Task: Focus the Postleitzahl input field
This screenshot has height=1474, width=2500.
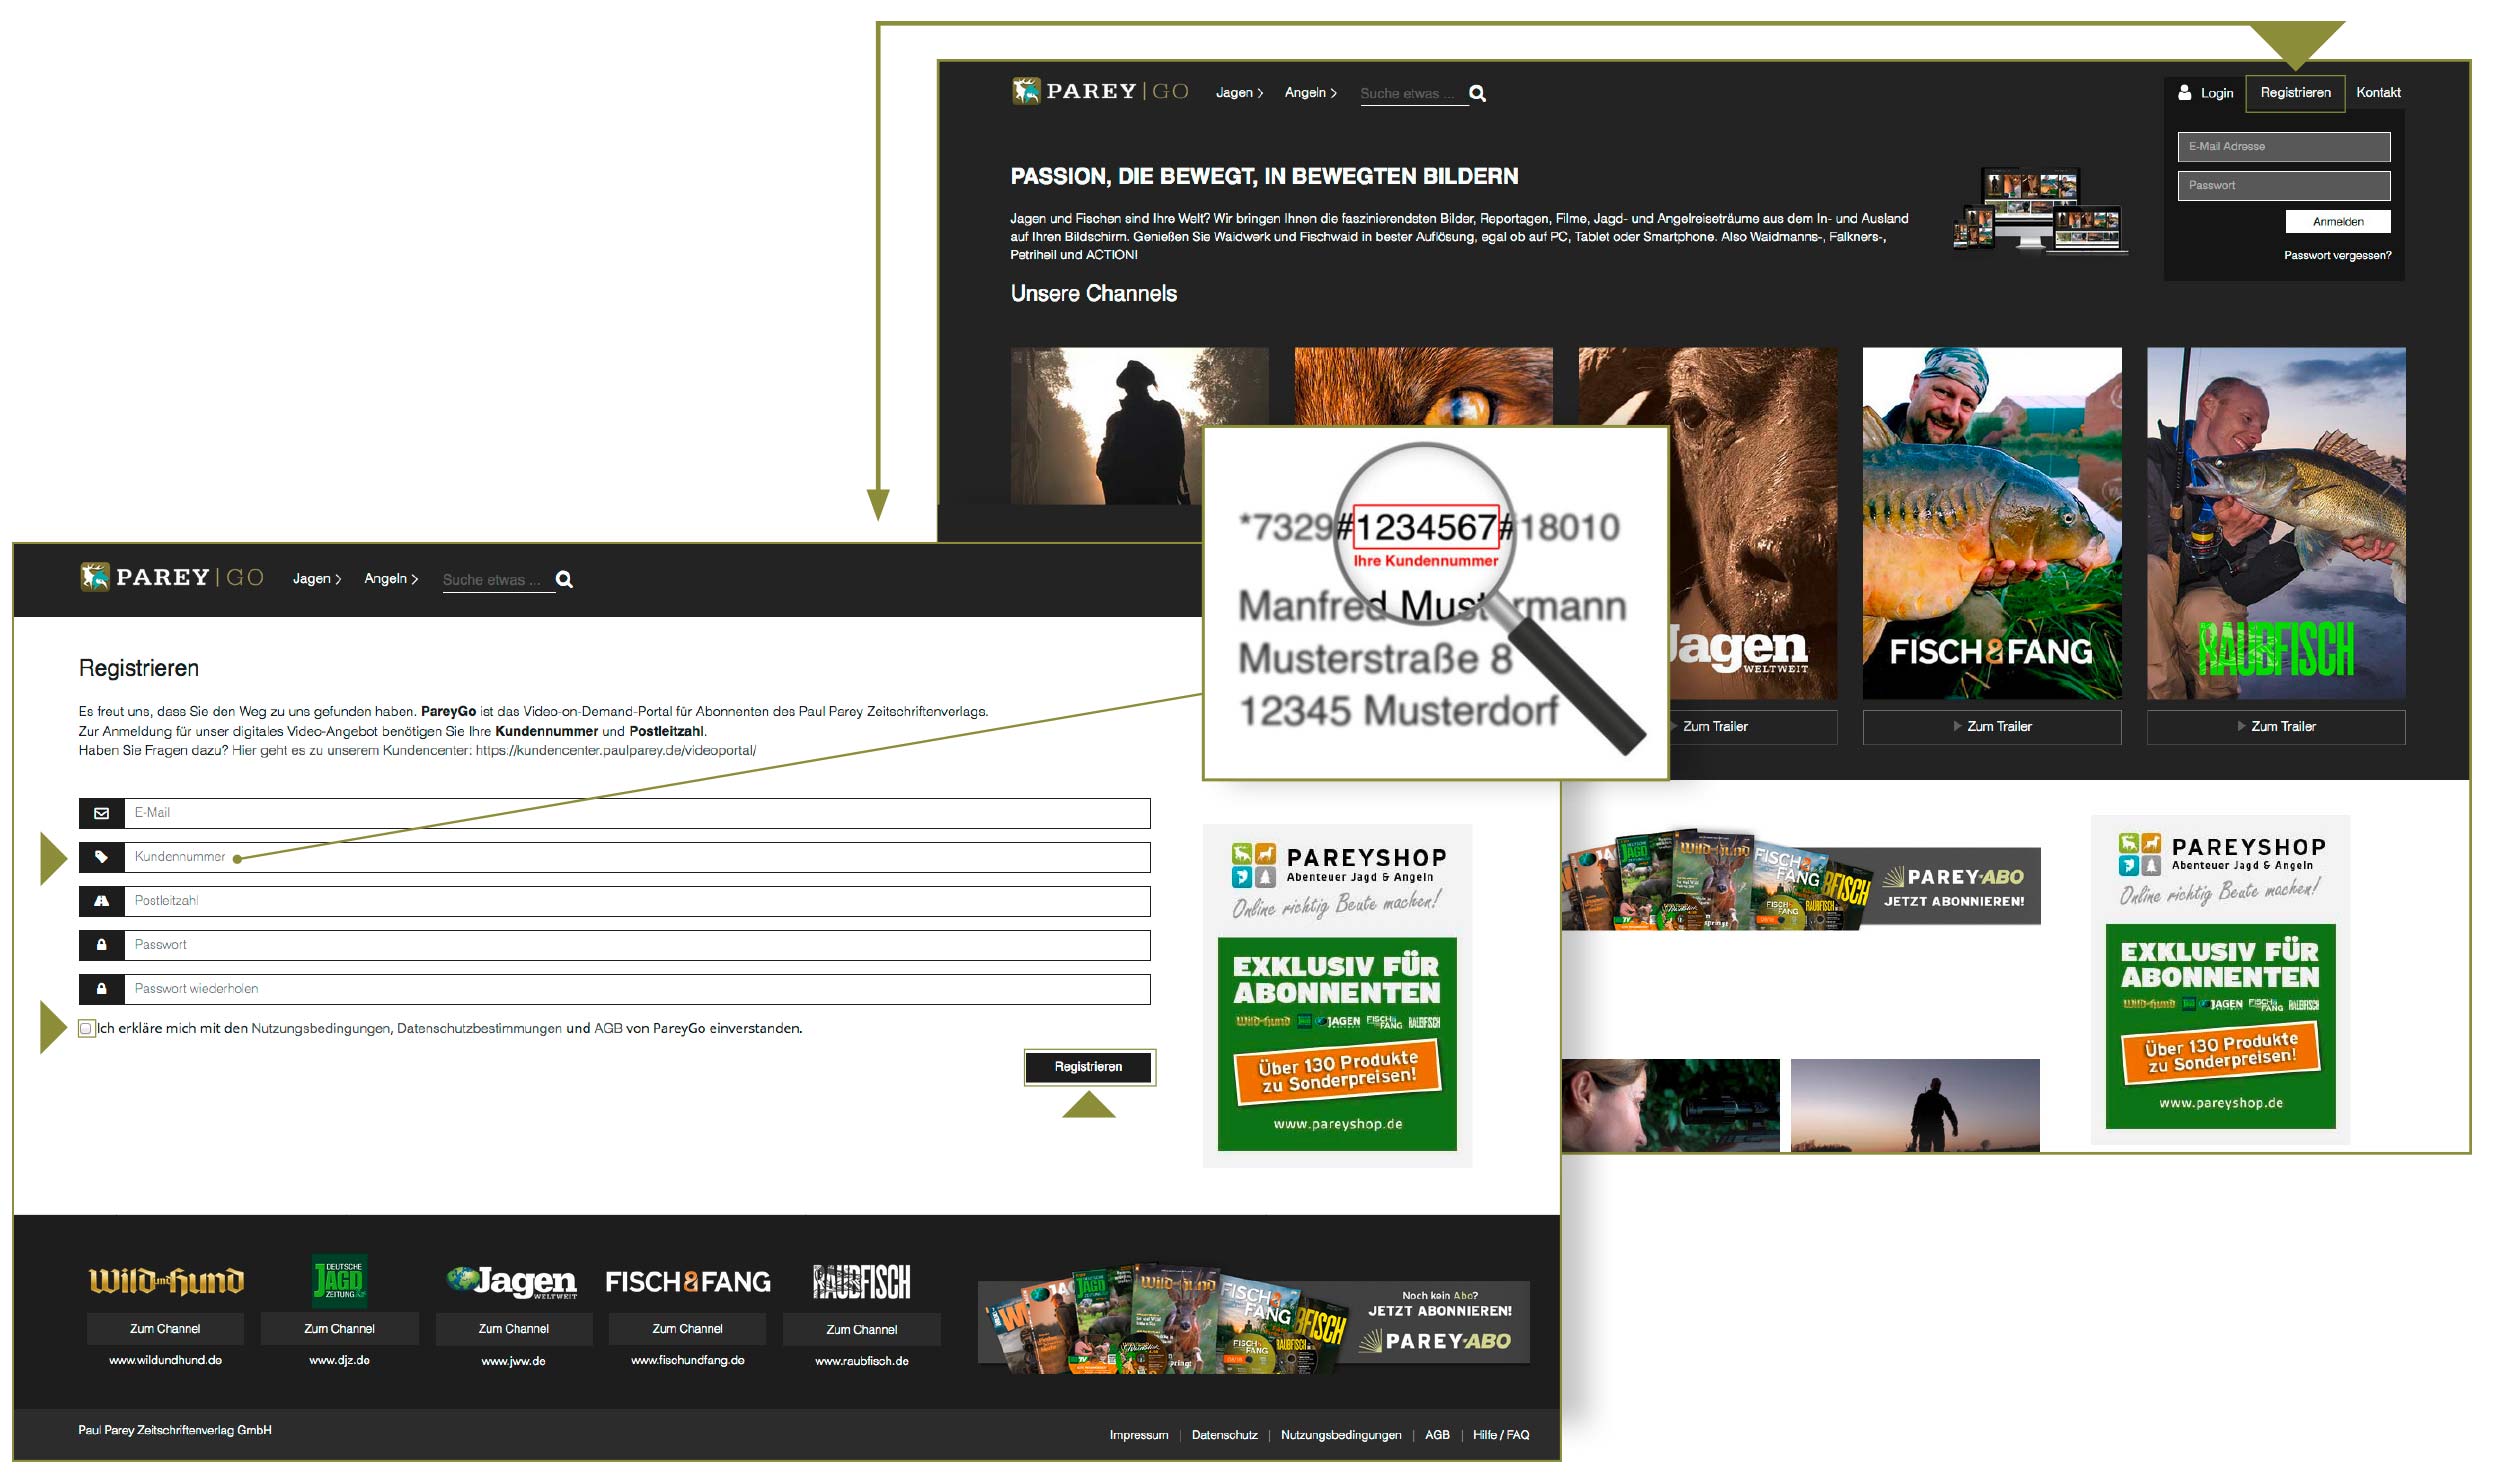Action: [637, 901]
